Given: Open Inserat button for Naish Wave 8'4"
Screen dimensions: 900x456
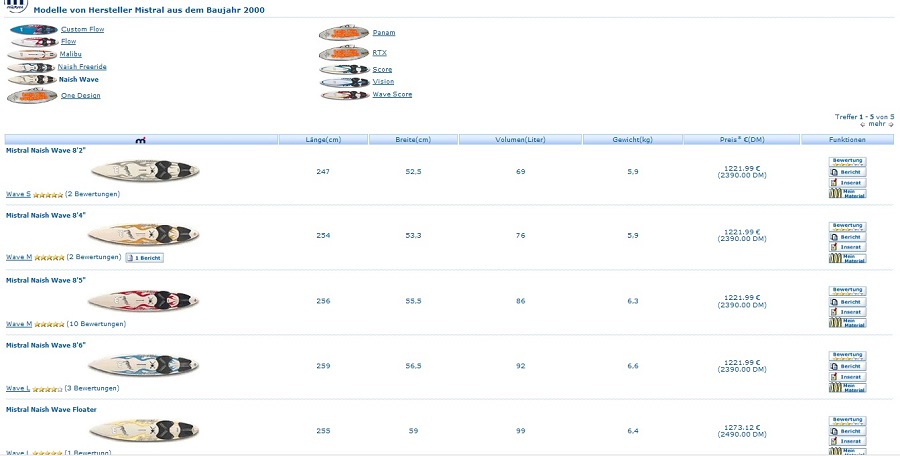Looking at the screenshot, I should coord(847,247).
